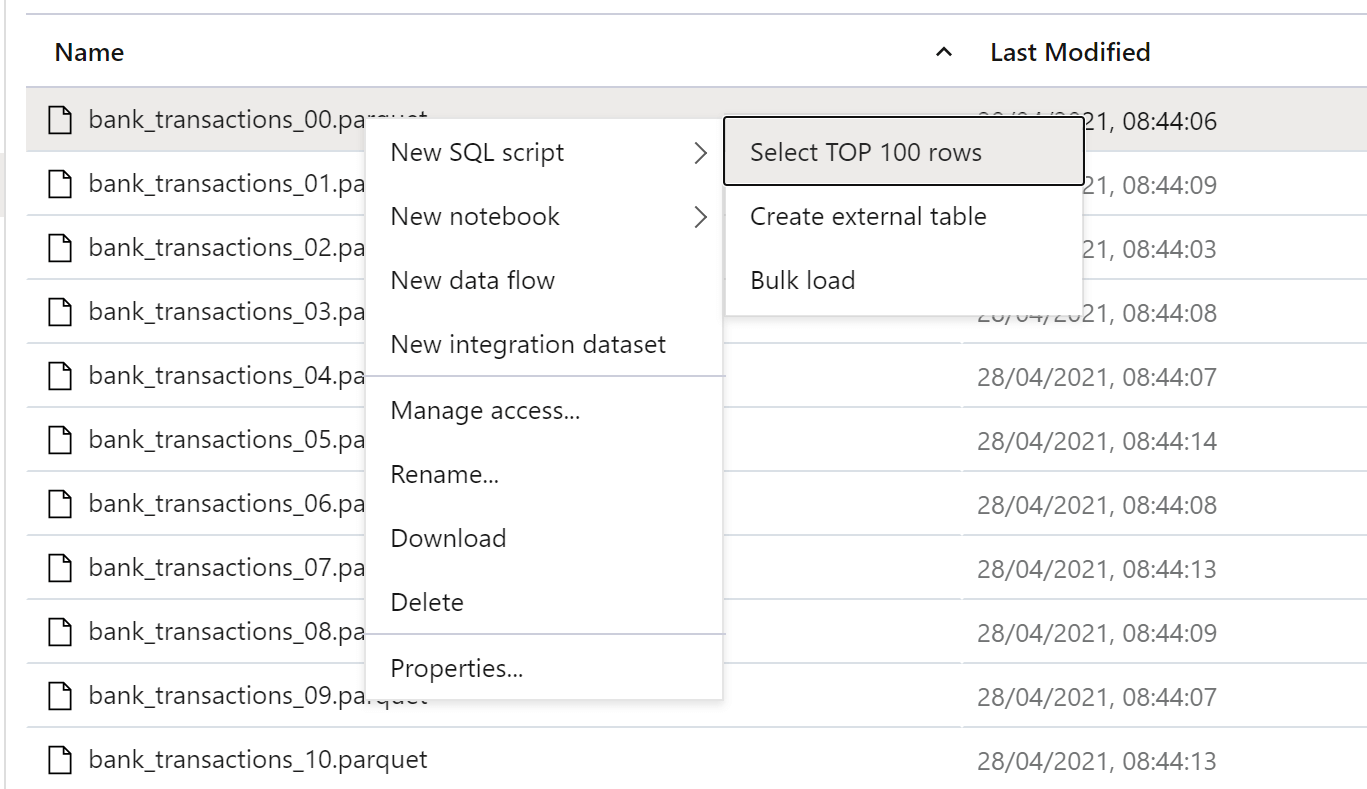Screen dimensions: 1367x789
Task: Choose Create external table option
Action: pyautogui.click(x=904, y=217)
